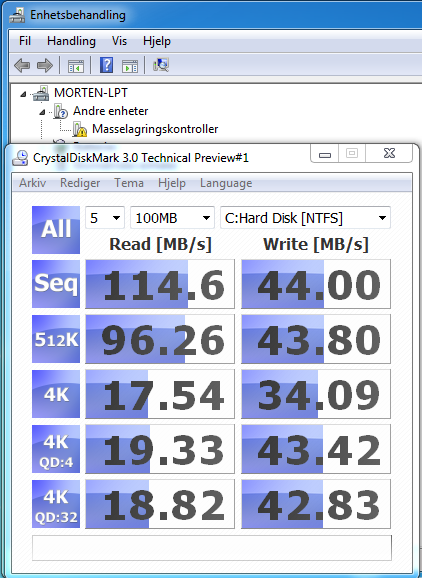
Task: Select Masselagringskontroller tree item label
Action: (155, 129)
